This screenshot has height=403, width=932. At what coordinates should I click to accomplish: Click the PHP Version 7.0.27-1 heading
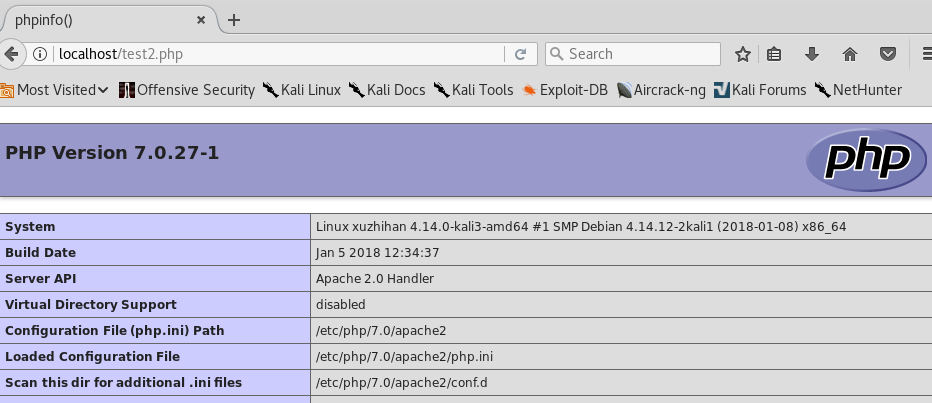pyautogui.click(x=112, y=153)
